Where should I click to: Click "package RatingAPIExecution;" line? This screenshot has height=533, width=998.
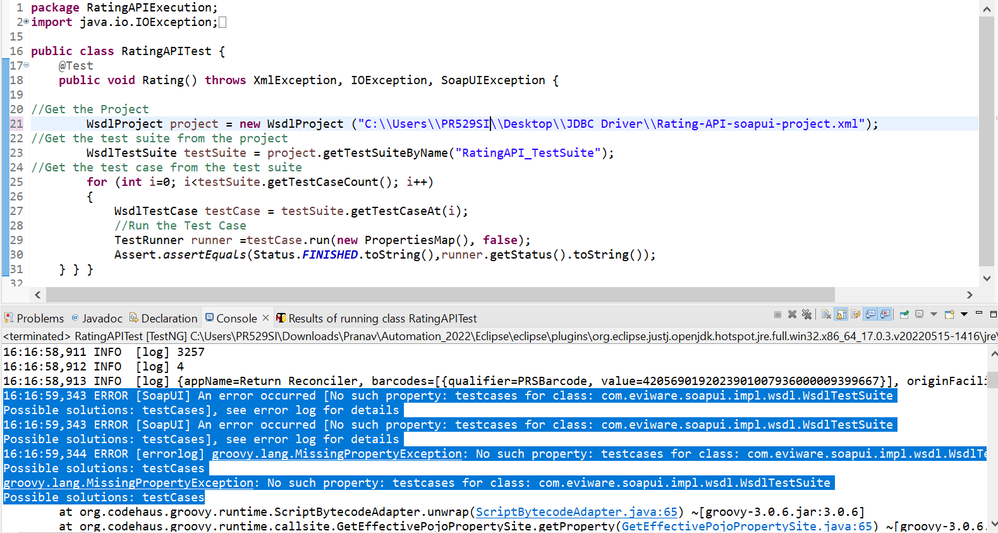click(x=124, y=8)
